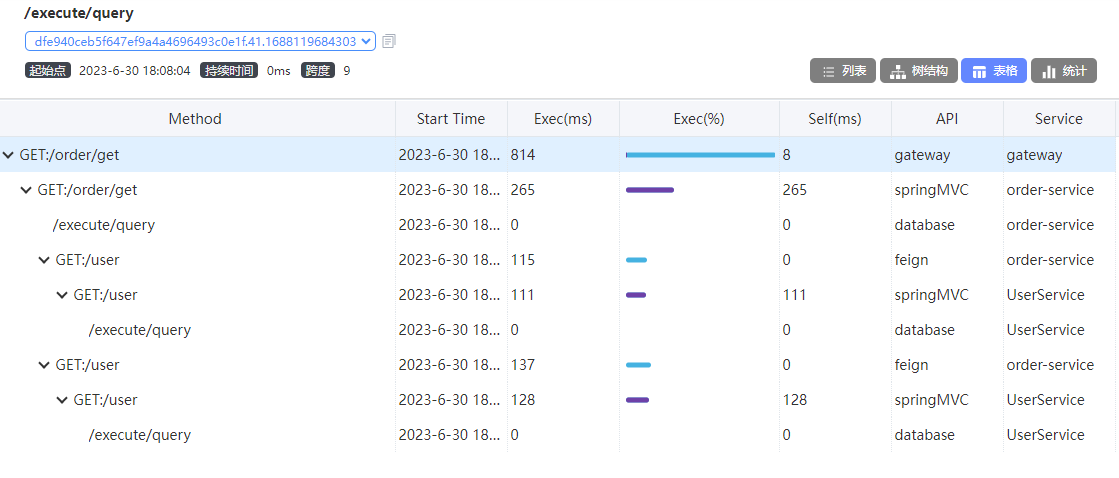
Task: Collapse the first feign GET:/user row
Action: (44, 260)
